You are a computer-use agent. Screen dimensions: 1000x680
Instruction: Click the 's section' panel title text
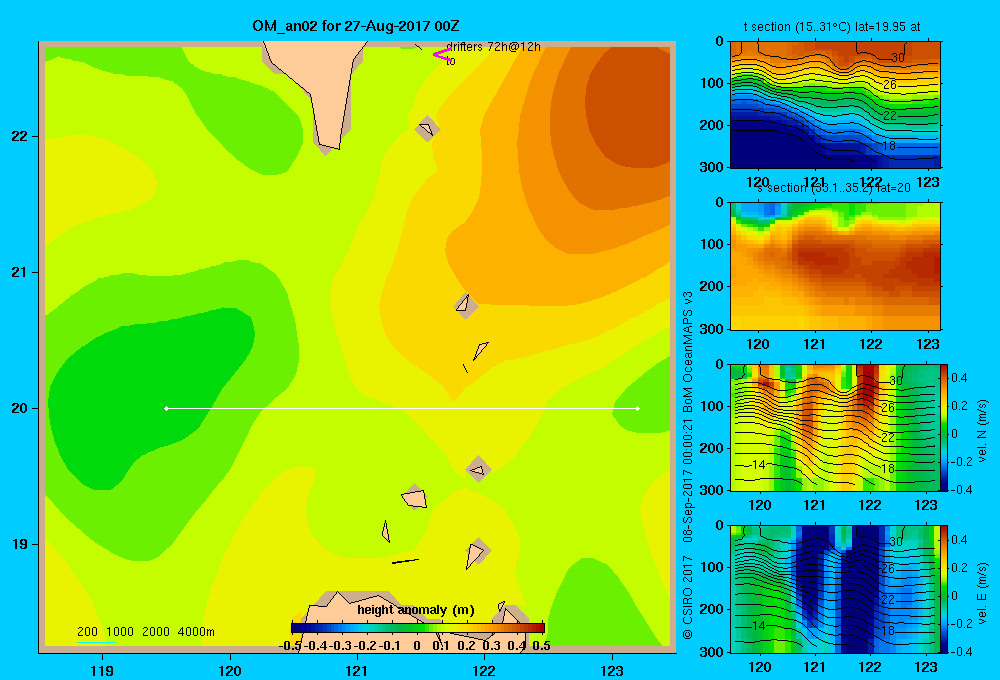pos(834,188)
